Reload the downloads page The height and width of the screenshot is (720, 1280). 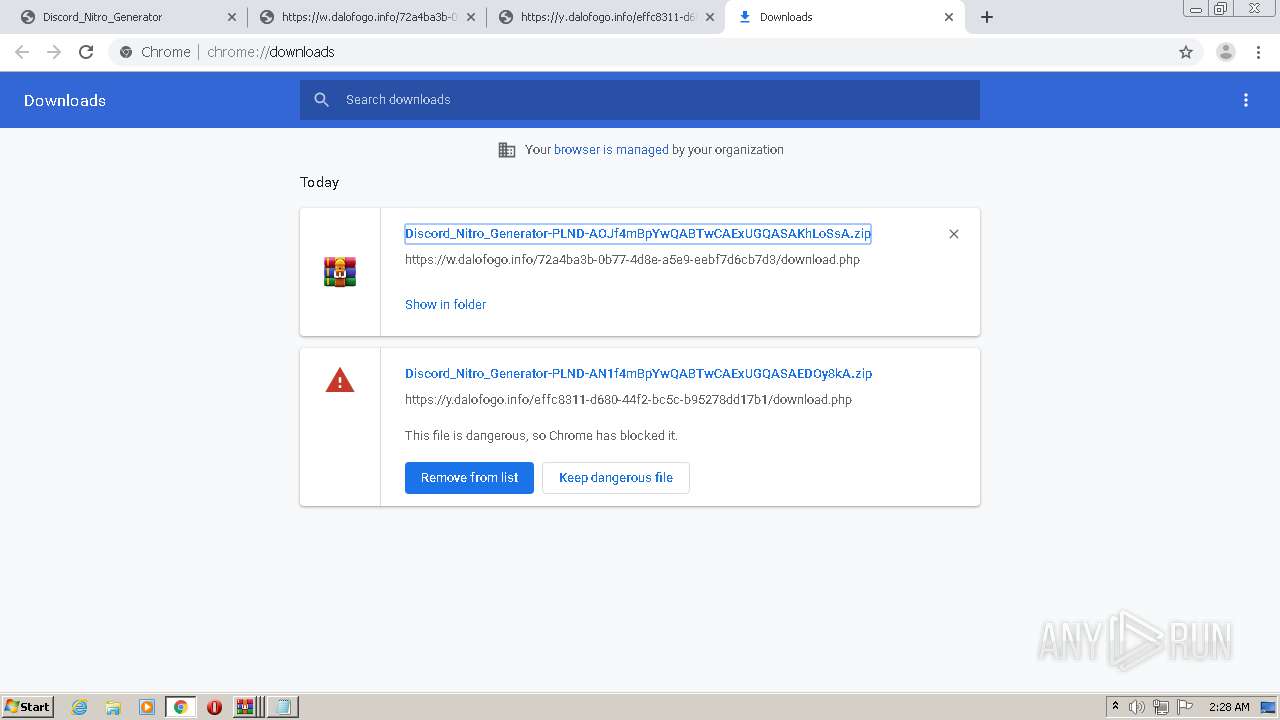(x=86, y=52)
